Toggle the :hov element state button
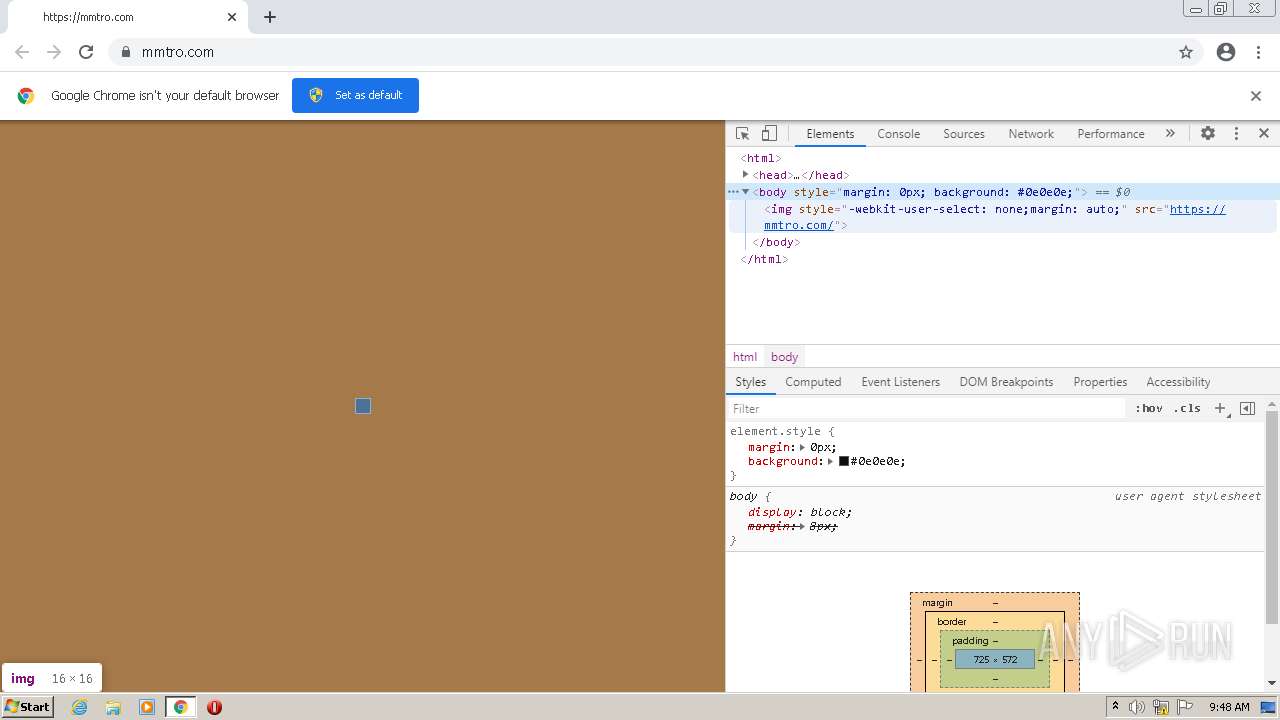The height and width of the screenshot is (720, 1280). pyautogui.click(x=1149, y=409)
